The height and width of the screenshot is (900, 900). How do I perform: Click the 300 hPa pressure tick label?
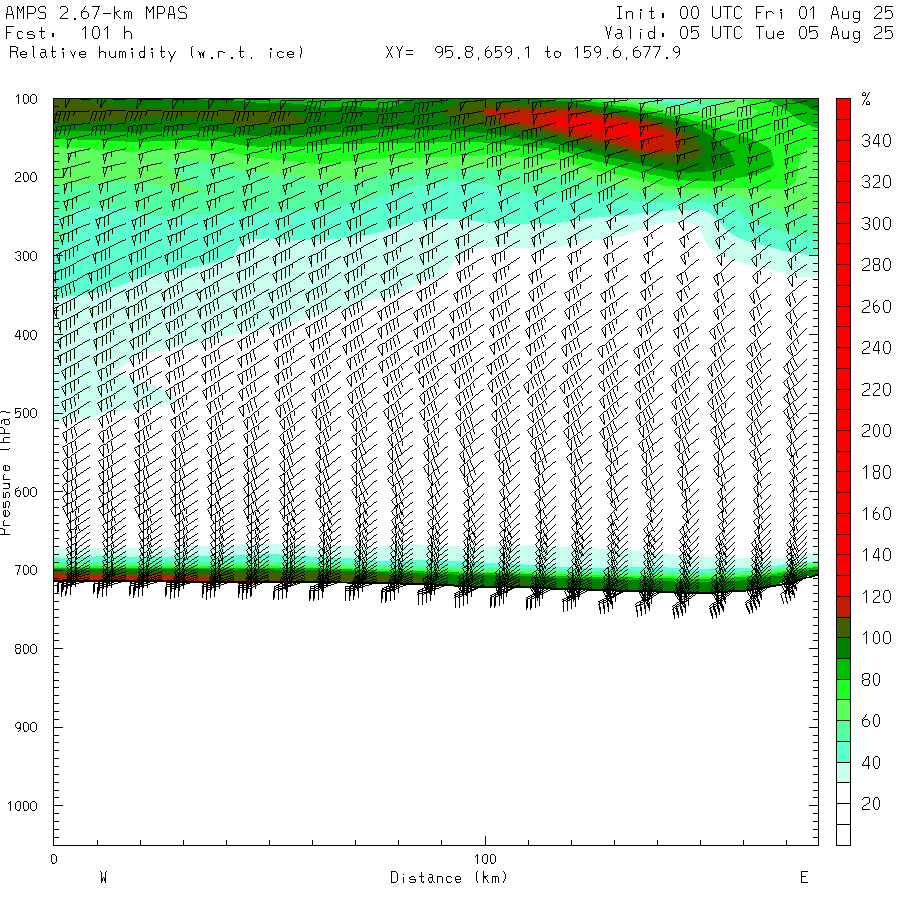pyautogui.click(x=26, y=256)
